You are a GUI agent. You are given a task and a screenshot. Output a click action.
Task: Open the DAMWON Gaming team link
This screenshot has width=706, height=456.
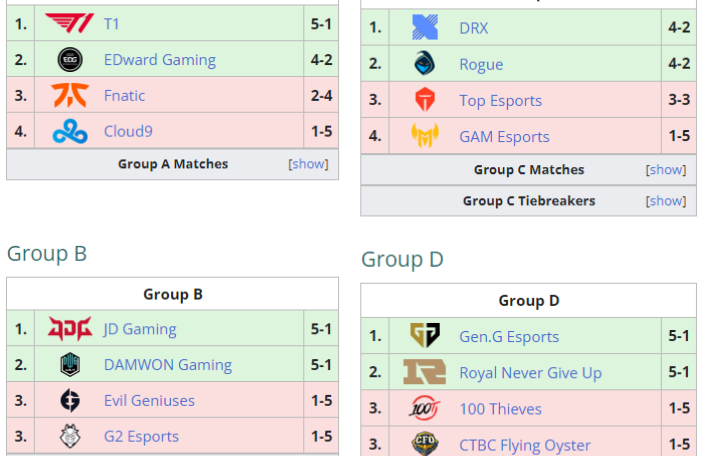click(167, 365)
